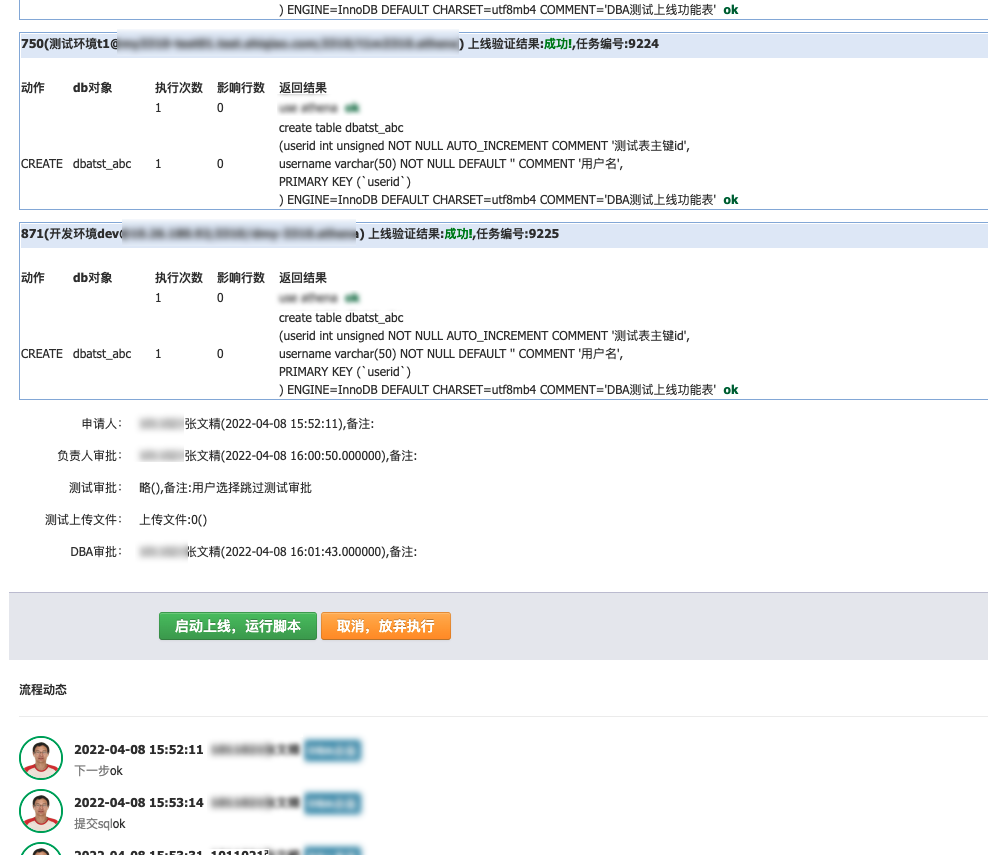Click the 2022-04-08 15:53:14 timestamp in the flow log

click(x=138, y=802)
